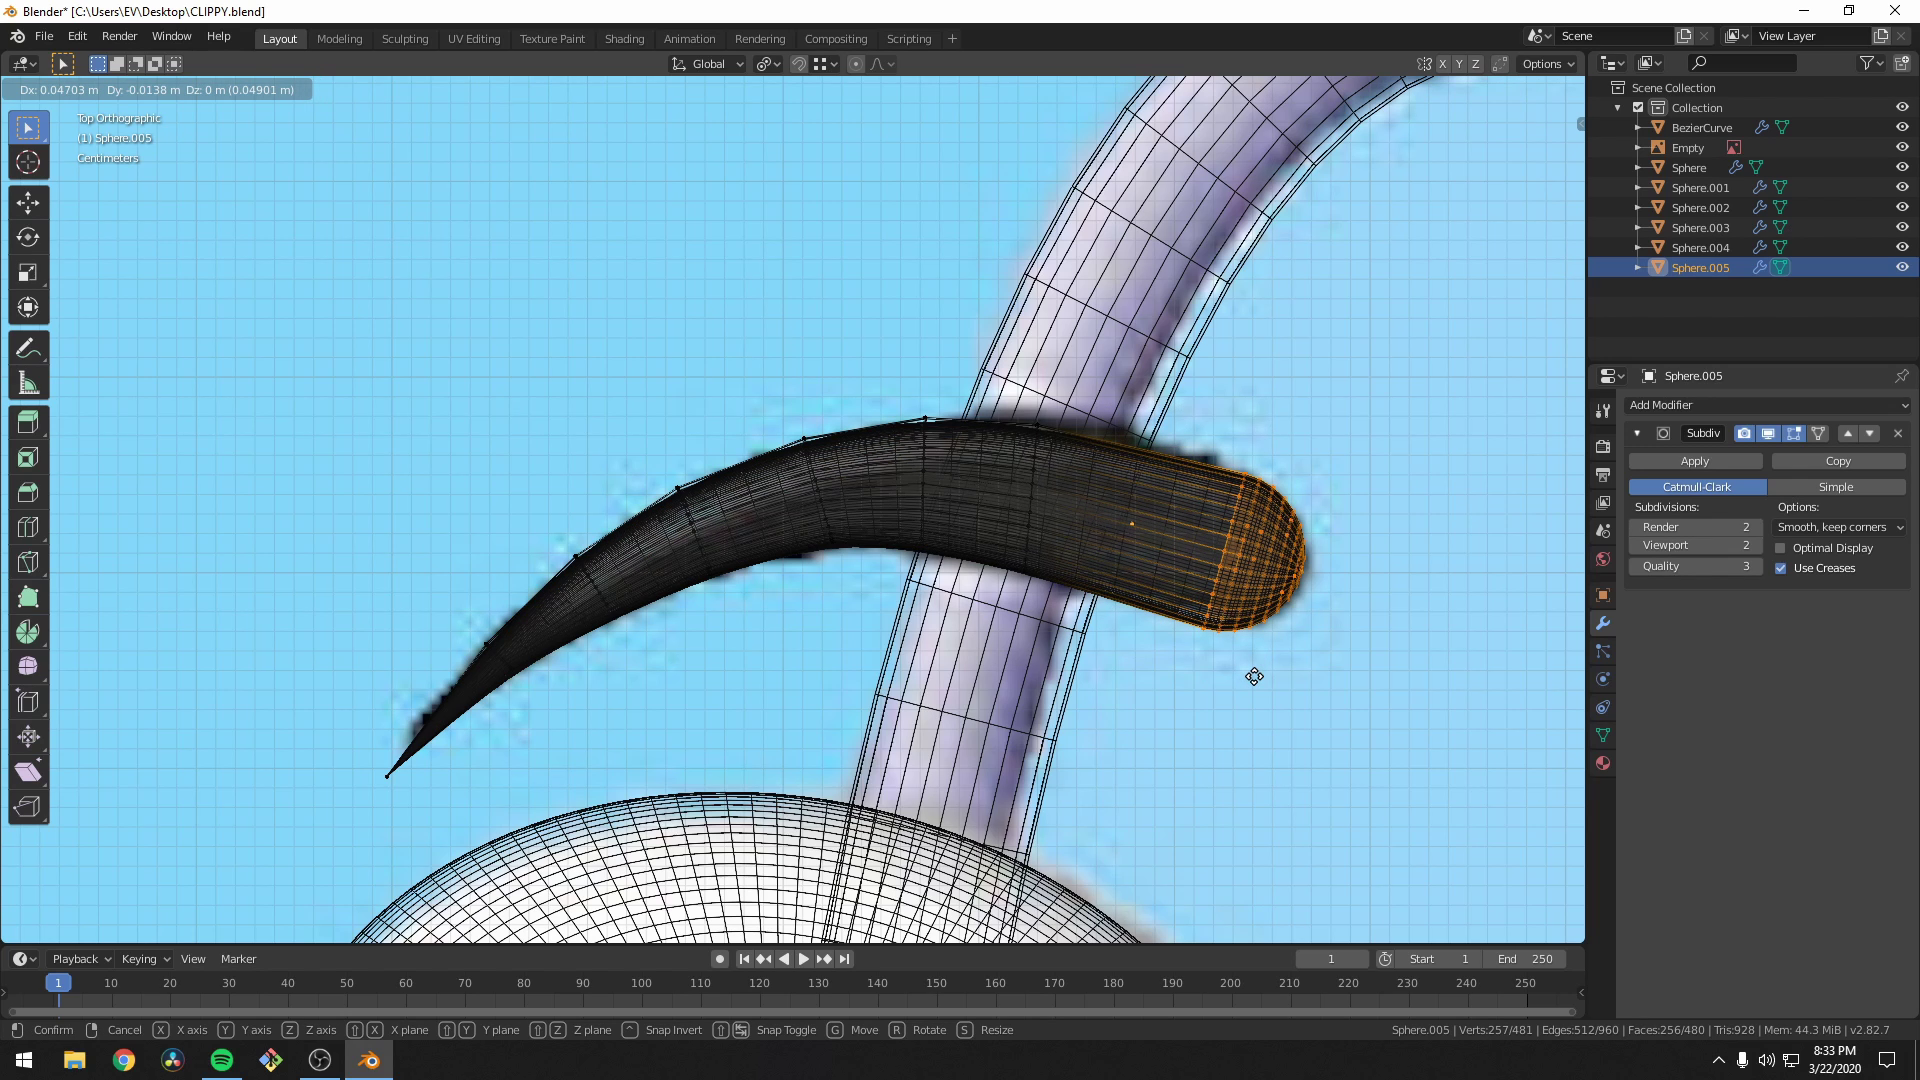Open the Render properties tab
Screen dimensions: 1920x1080
pyautogui.click(x=1602, y=446)
